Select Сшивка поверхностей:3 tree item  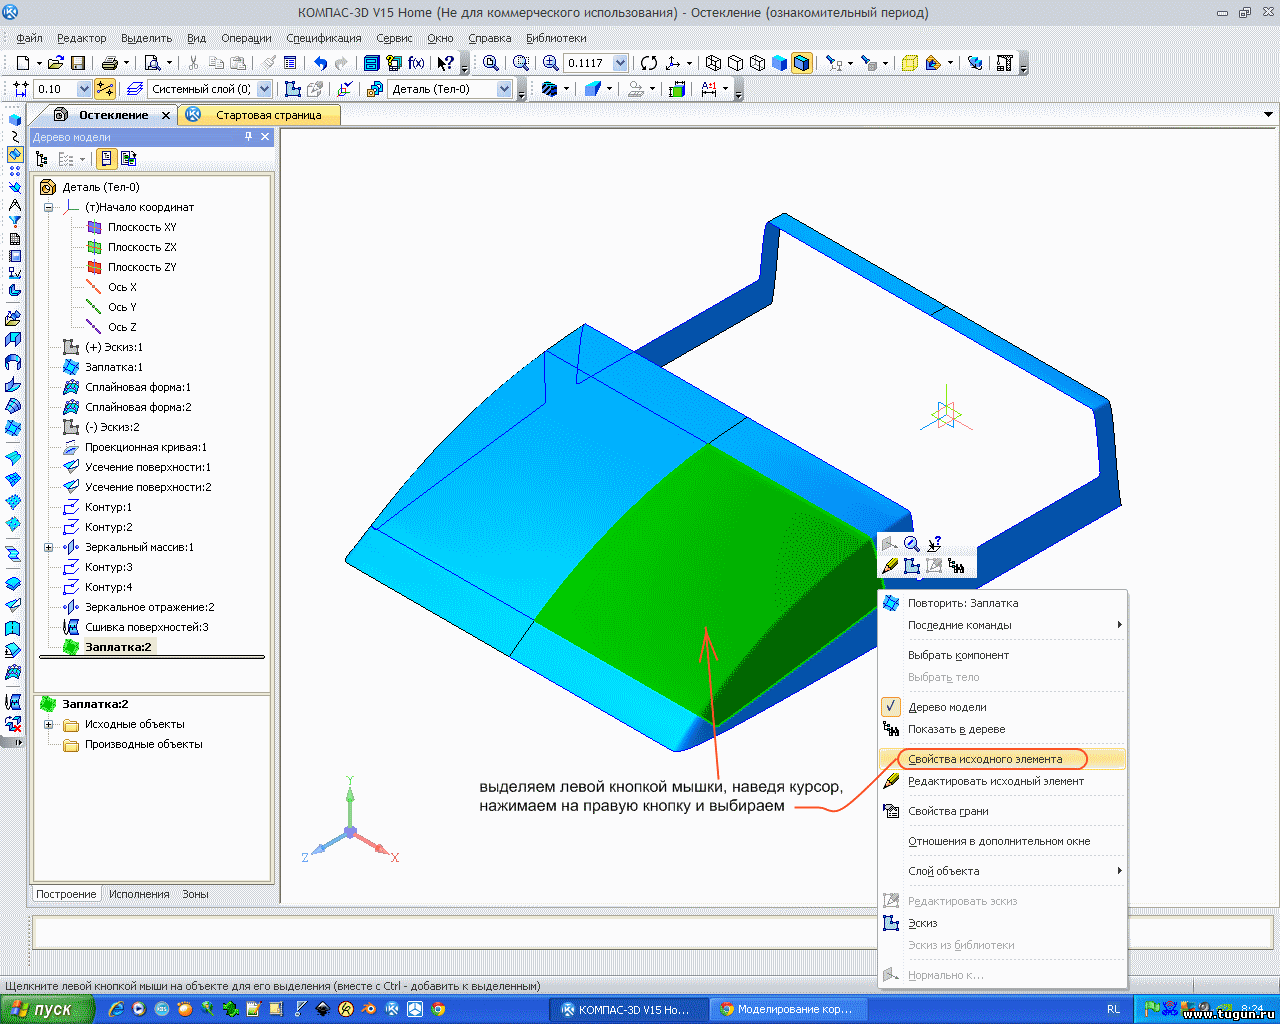(146, 627)
